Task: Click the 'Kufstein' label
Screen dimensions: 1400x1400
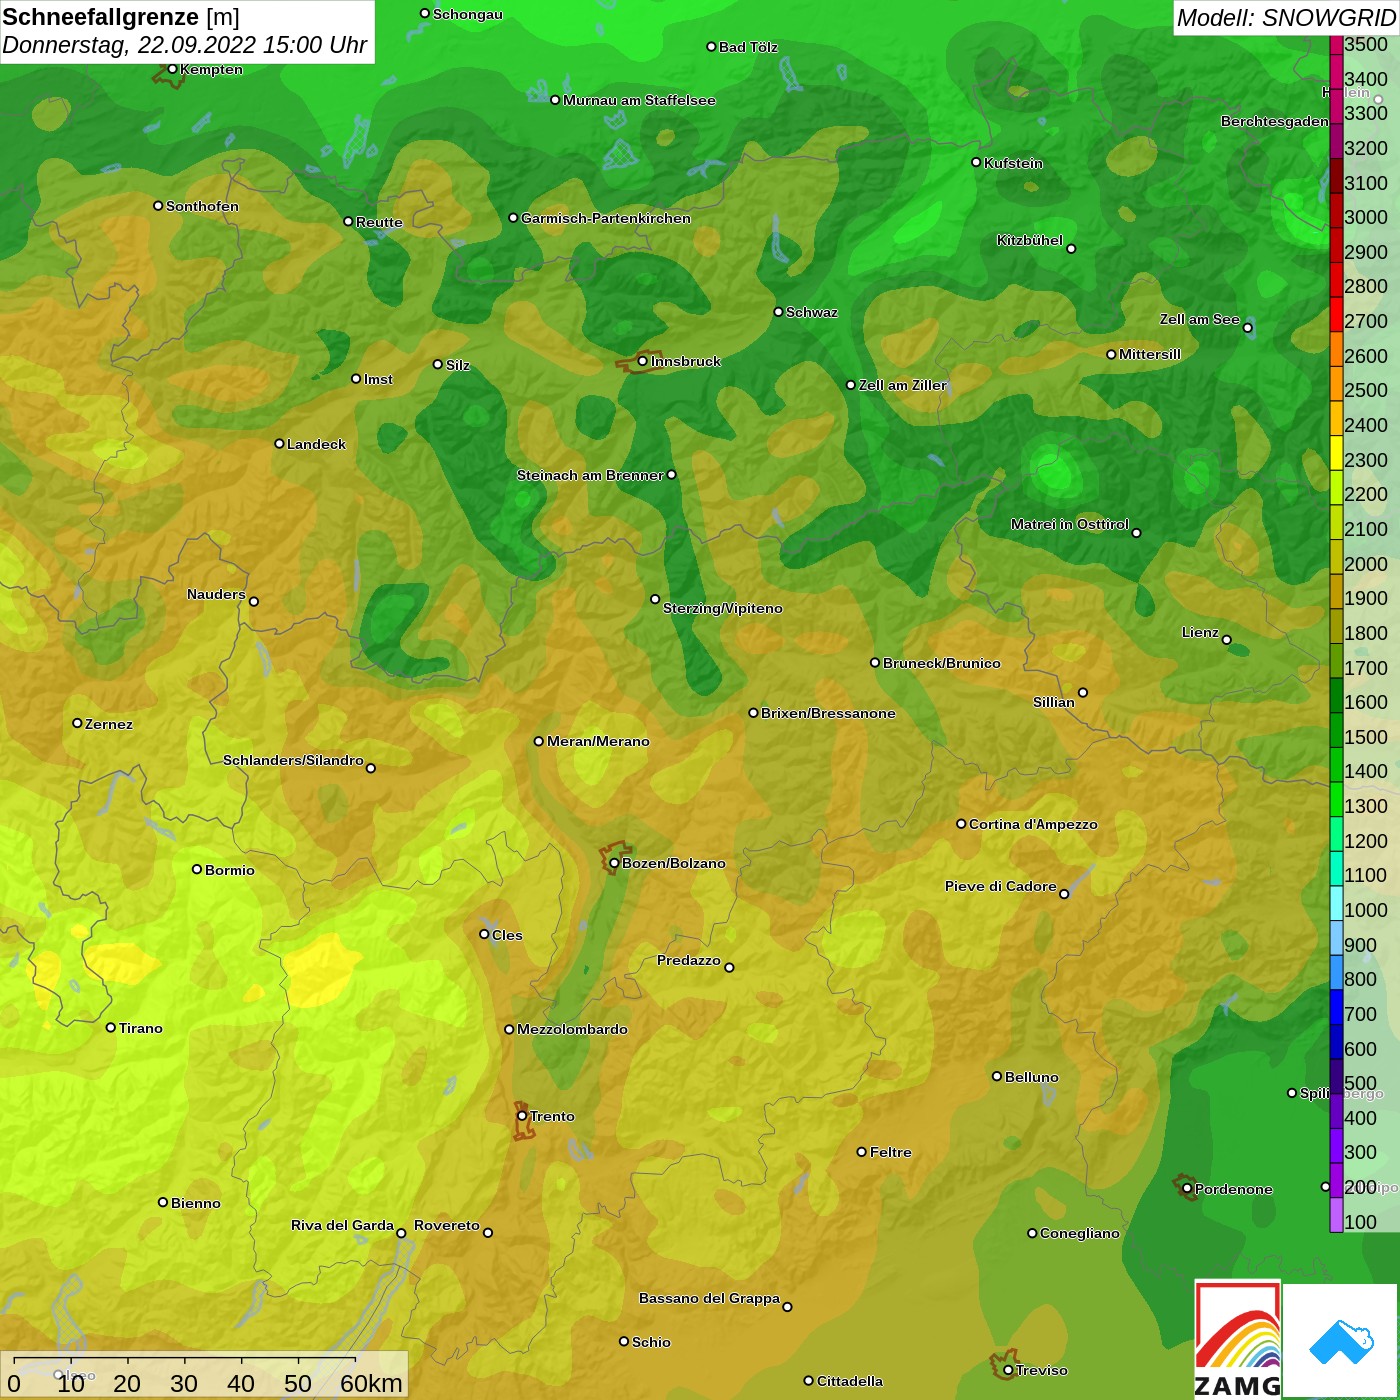Action: point(1013,163)
